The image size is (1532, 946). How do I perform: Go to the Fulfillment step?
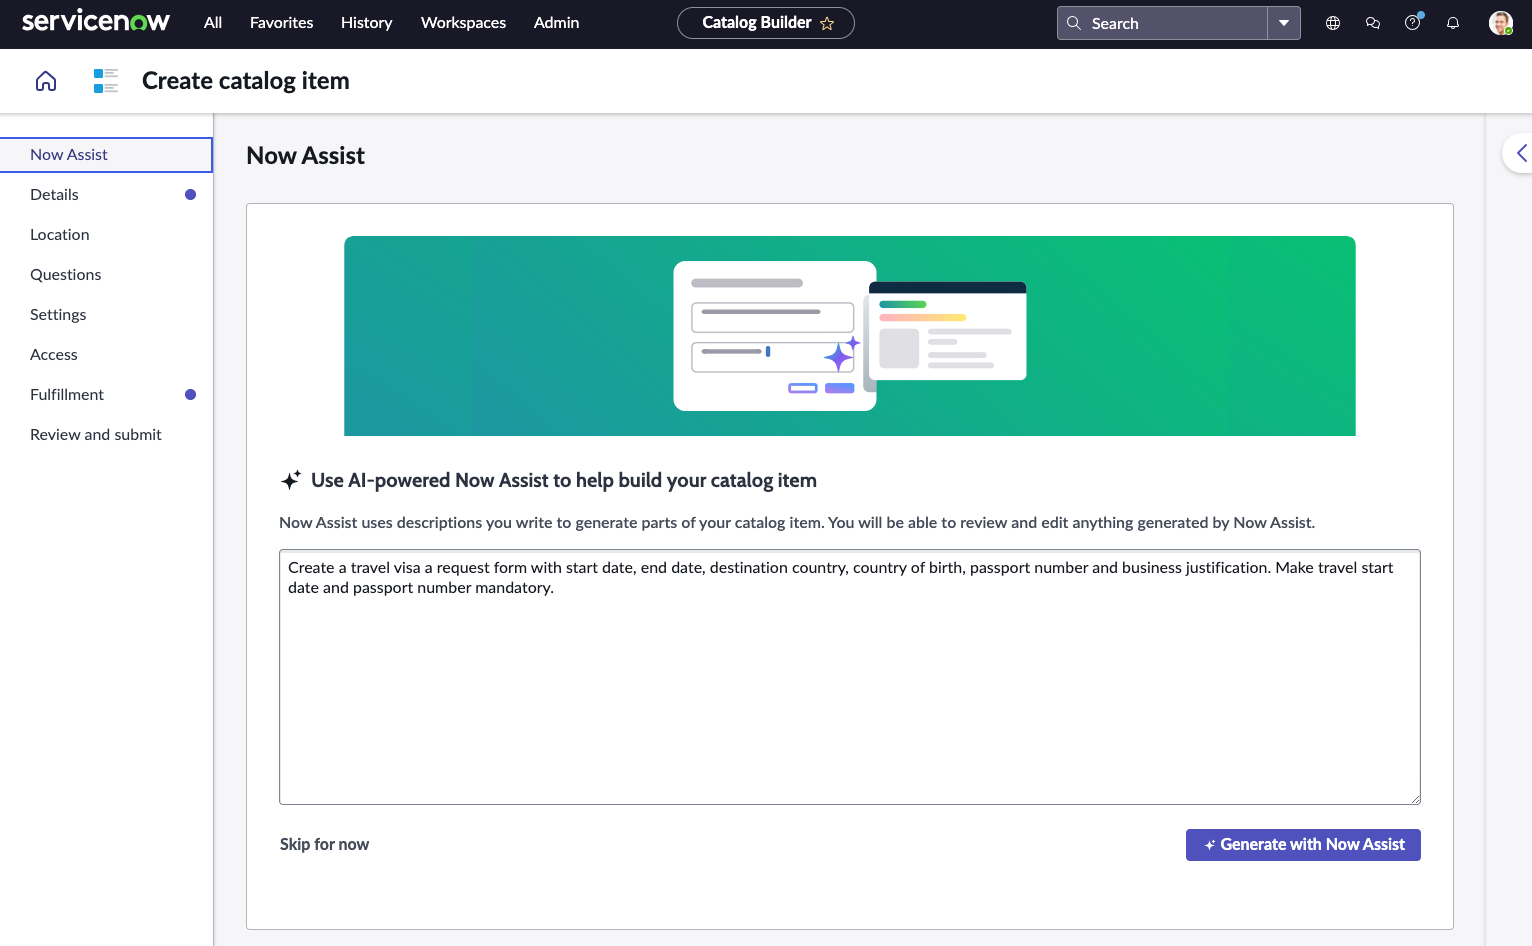pos(106,395)
